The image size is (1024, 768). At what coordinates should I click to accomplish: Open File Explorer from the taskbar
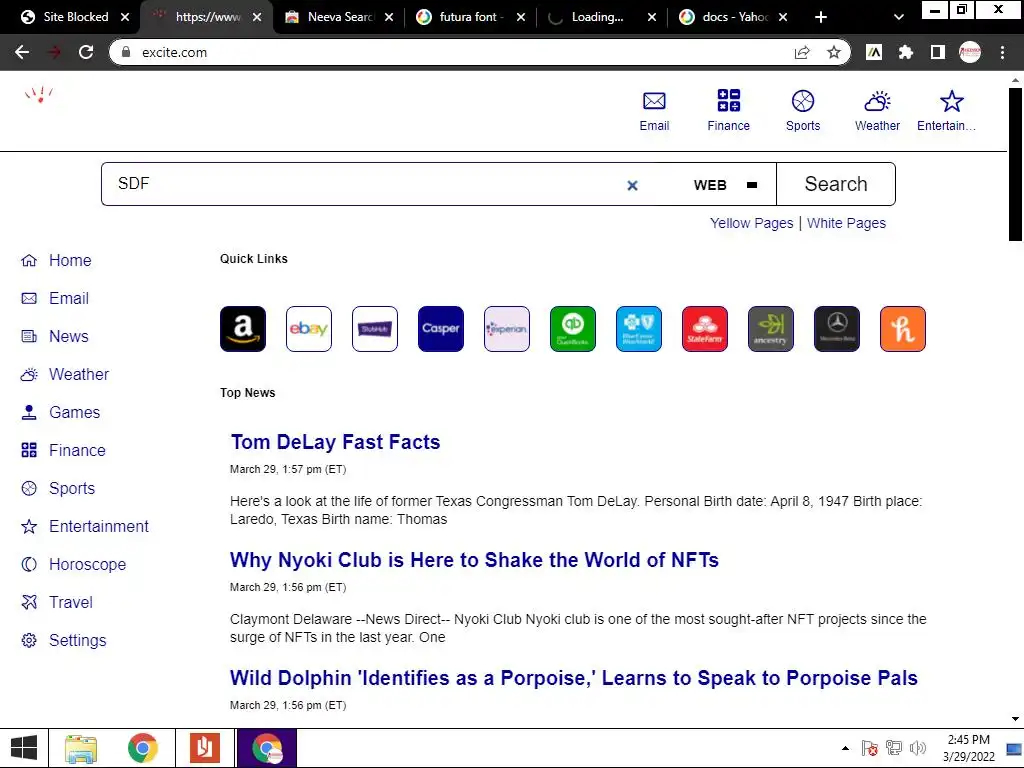[81, 748]
